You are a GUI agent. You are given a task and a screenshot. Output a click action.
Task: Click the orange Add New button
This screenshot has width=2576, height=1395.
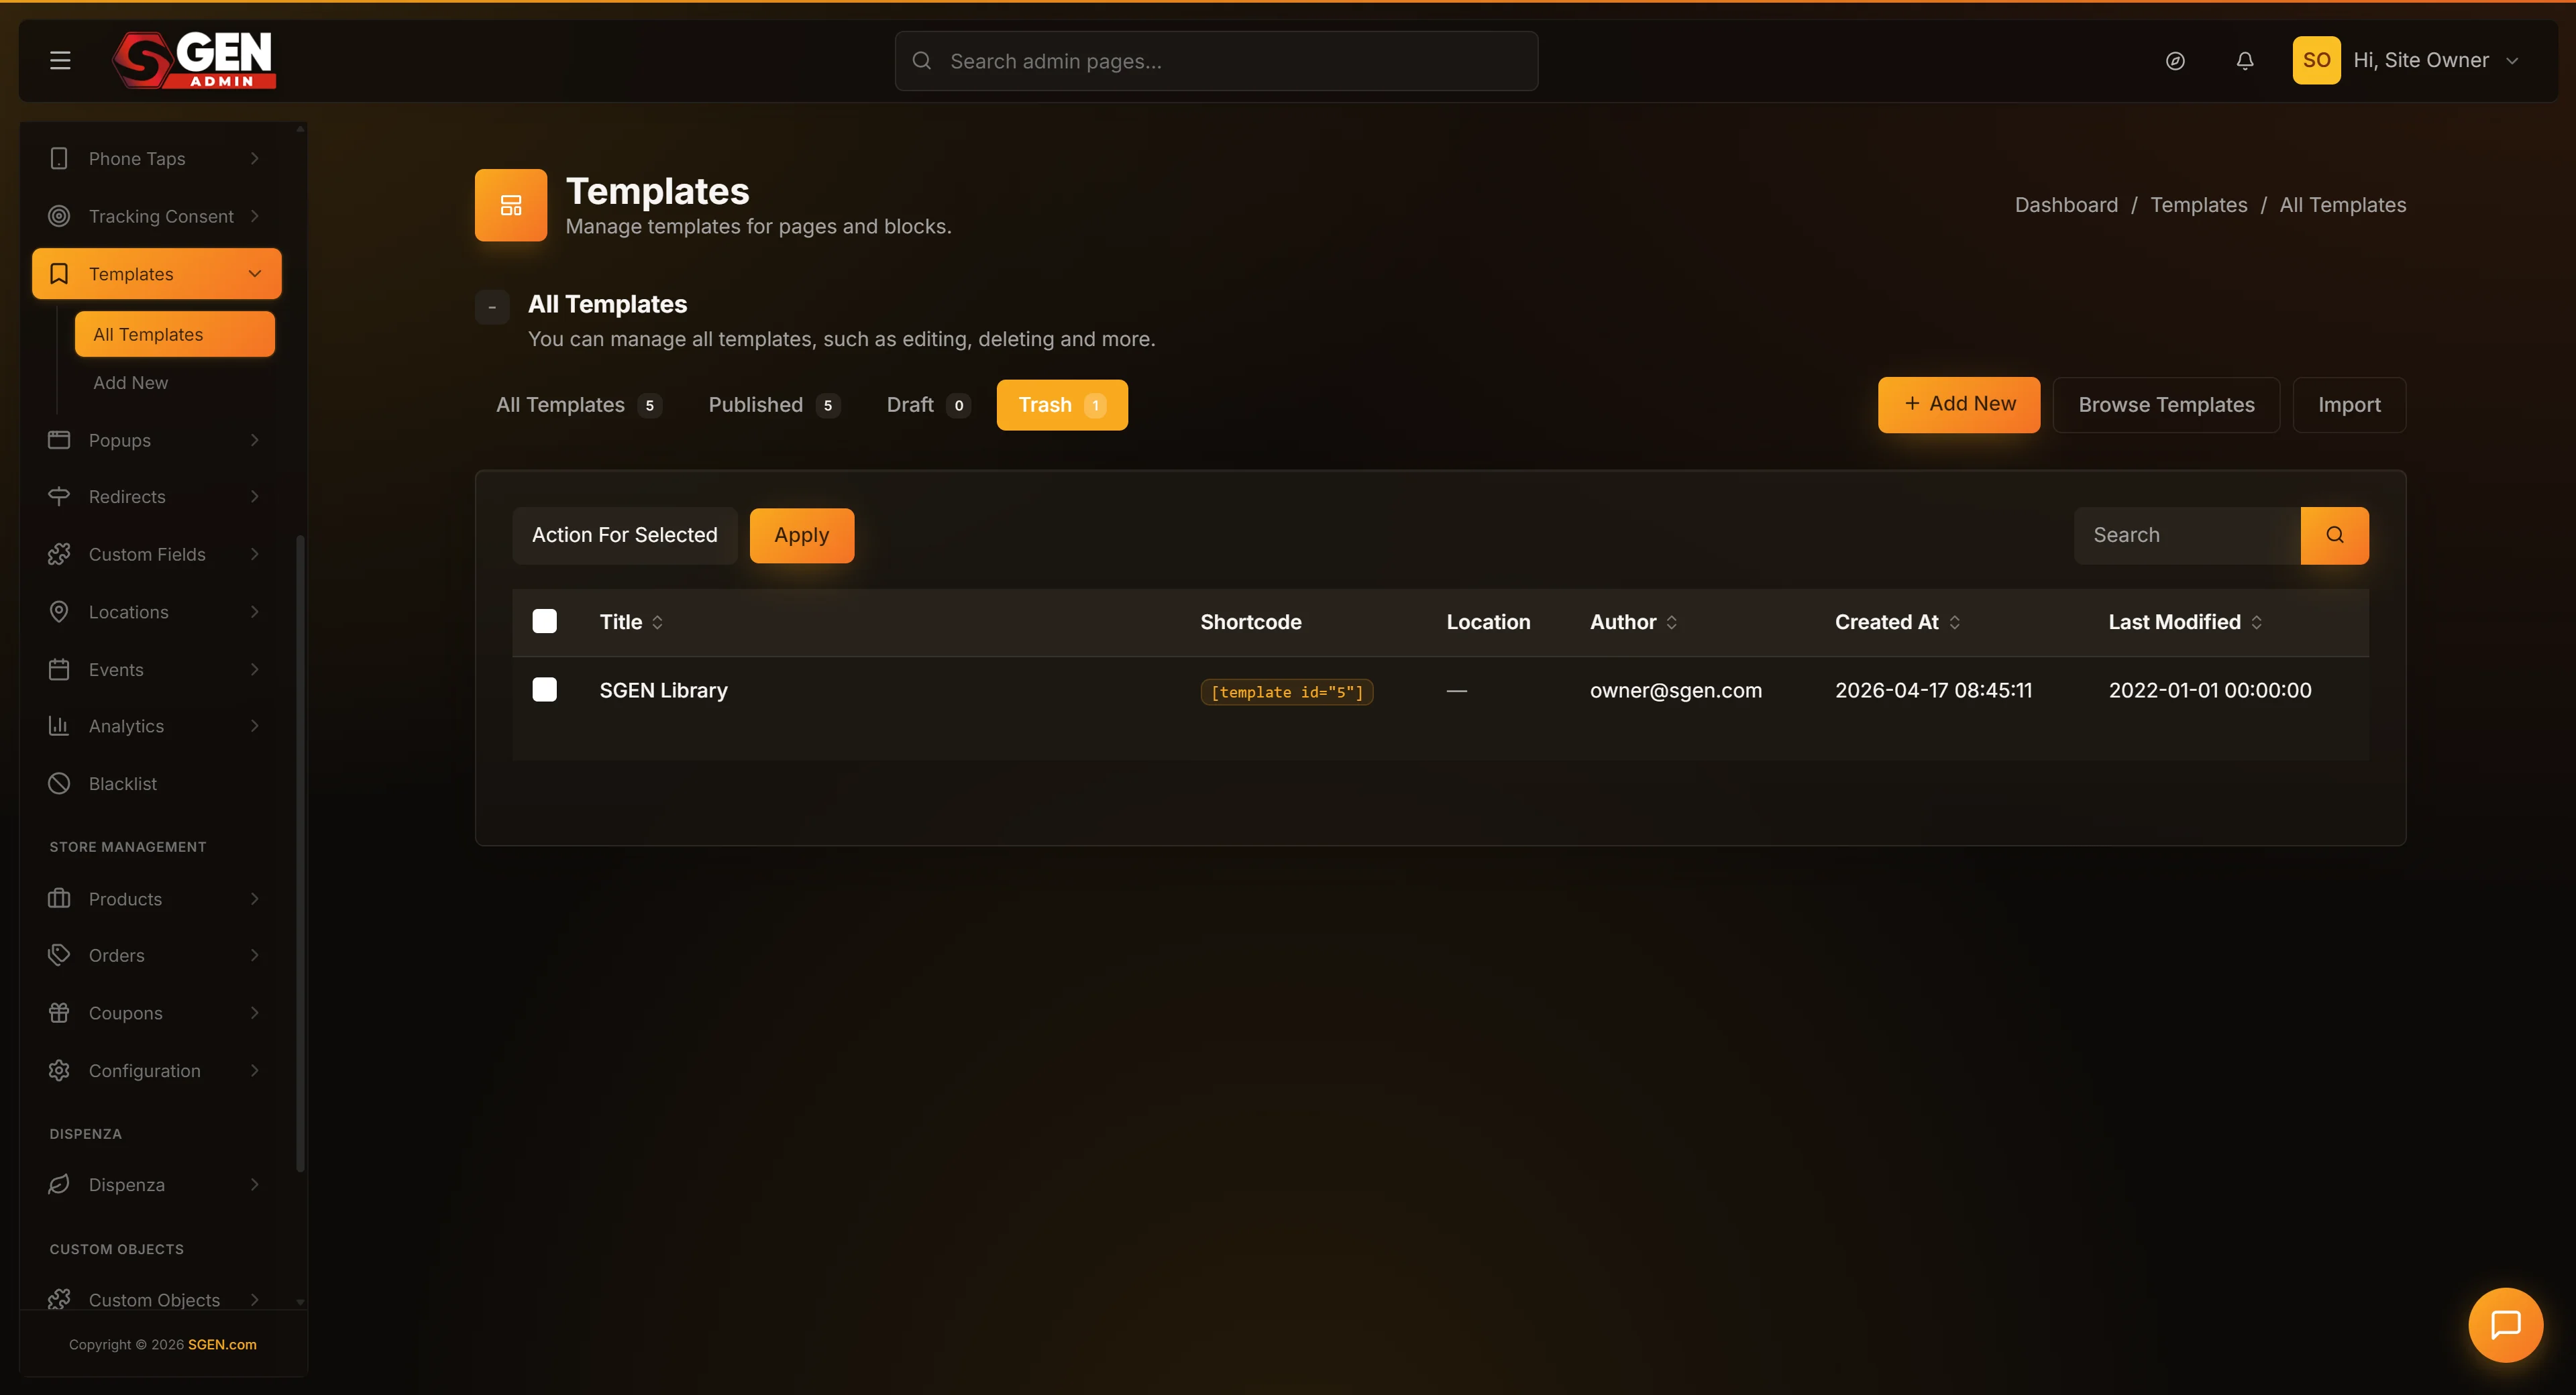(1958, 404)
